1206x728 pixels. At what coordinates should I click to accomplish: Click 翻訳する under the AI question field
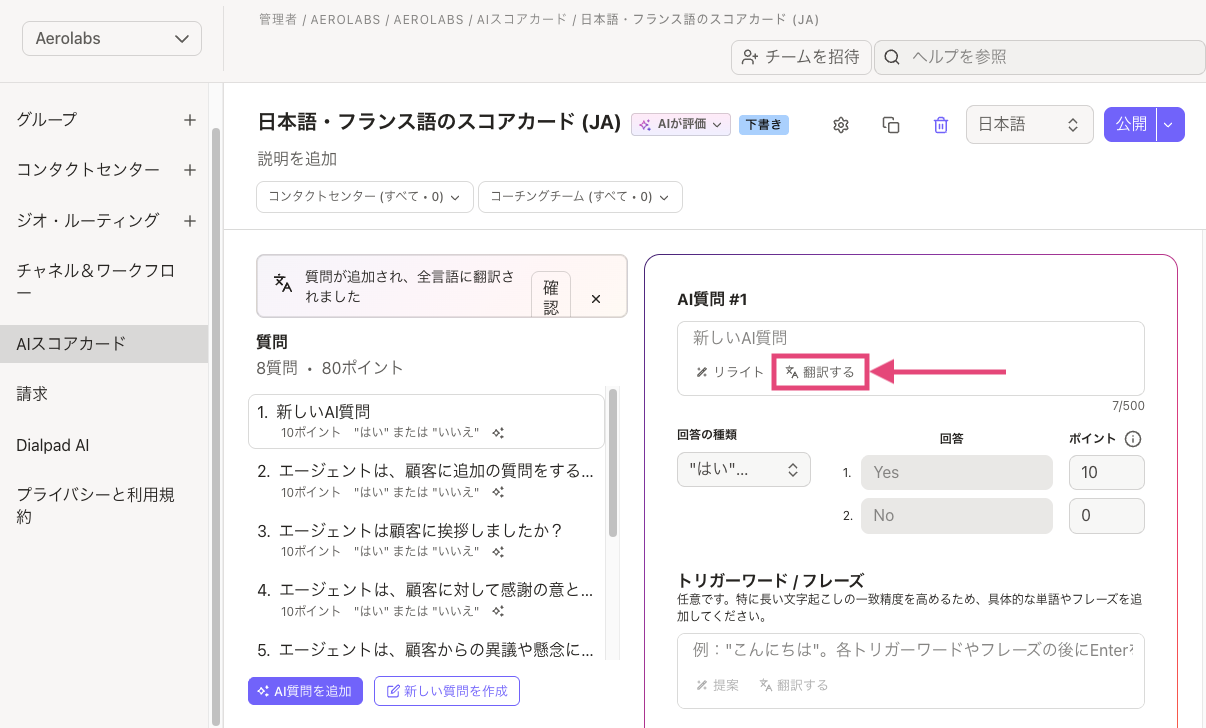820,372
